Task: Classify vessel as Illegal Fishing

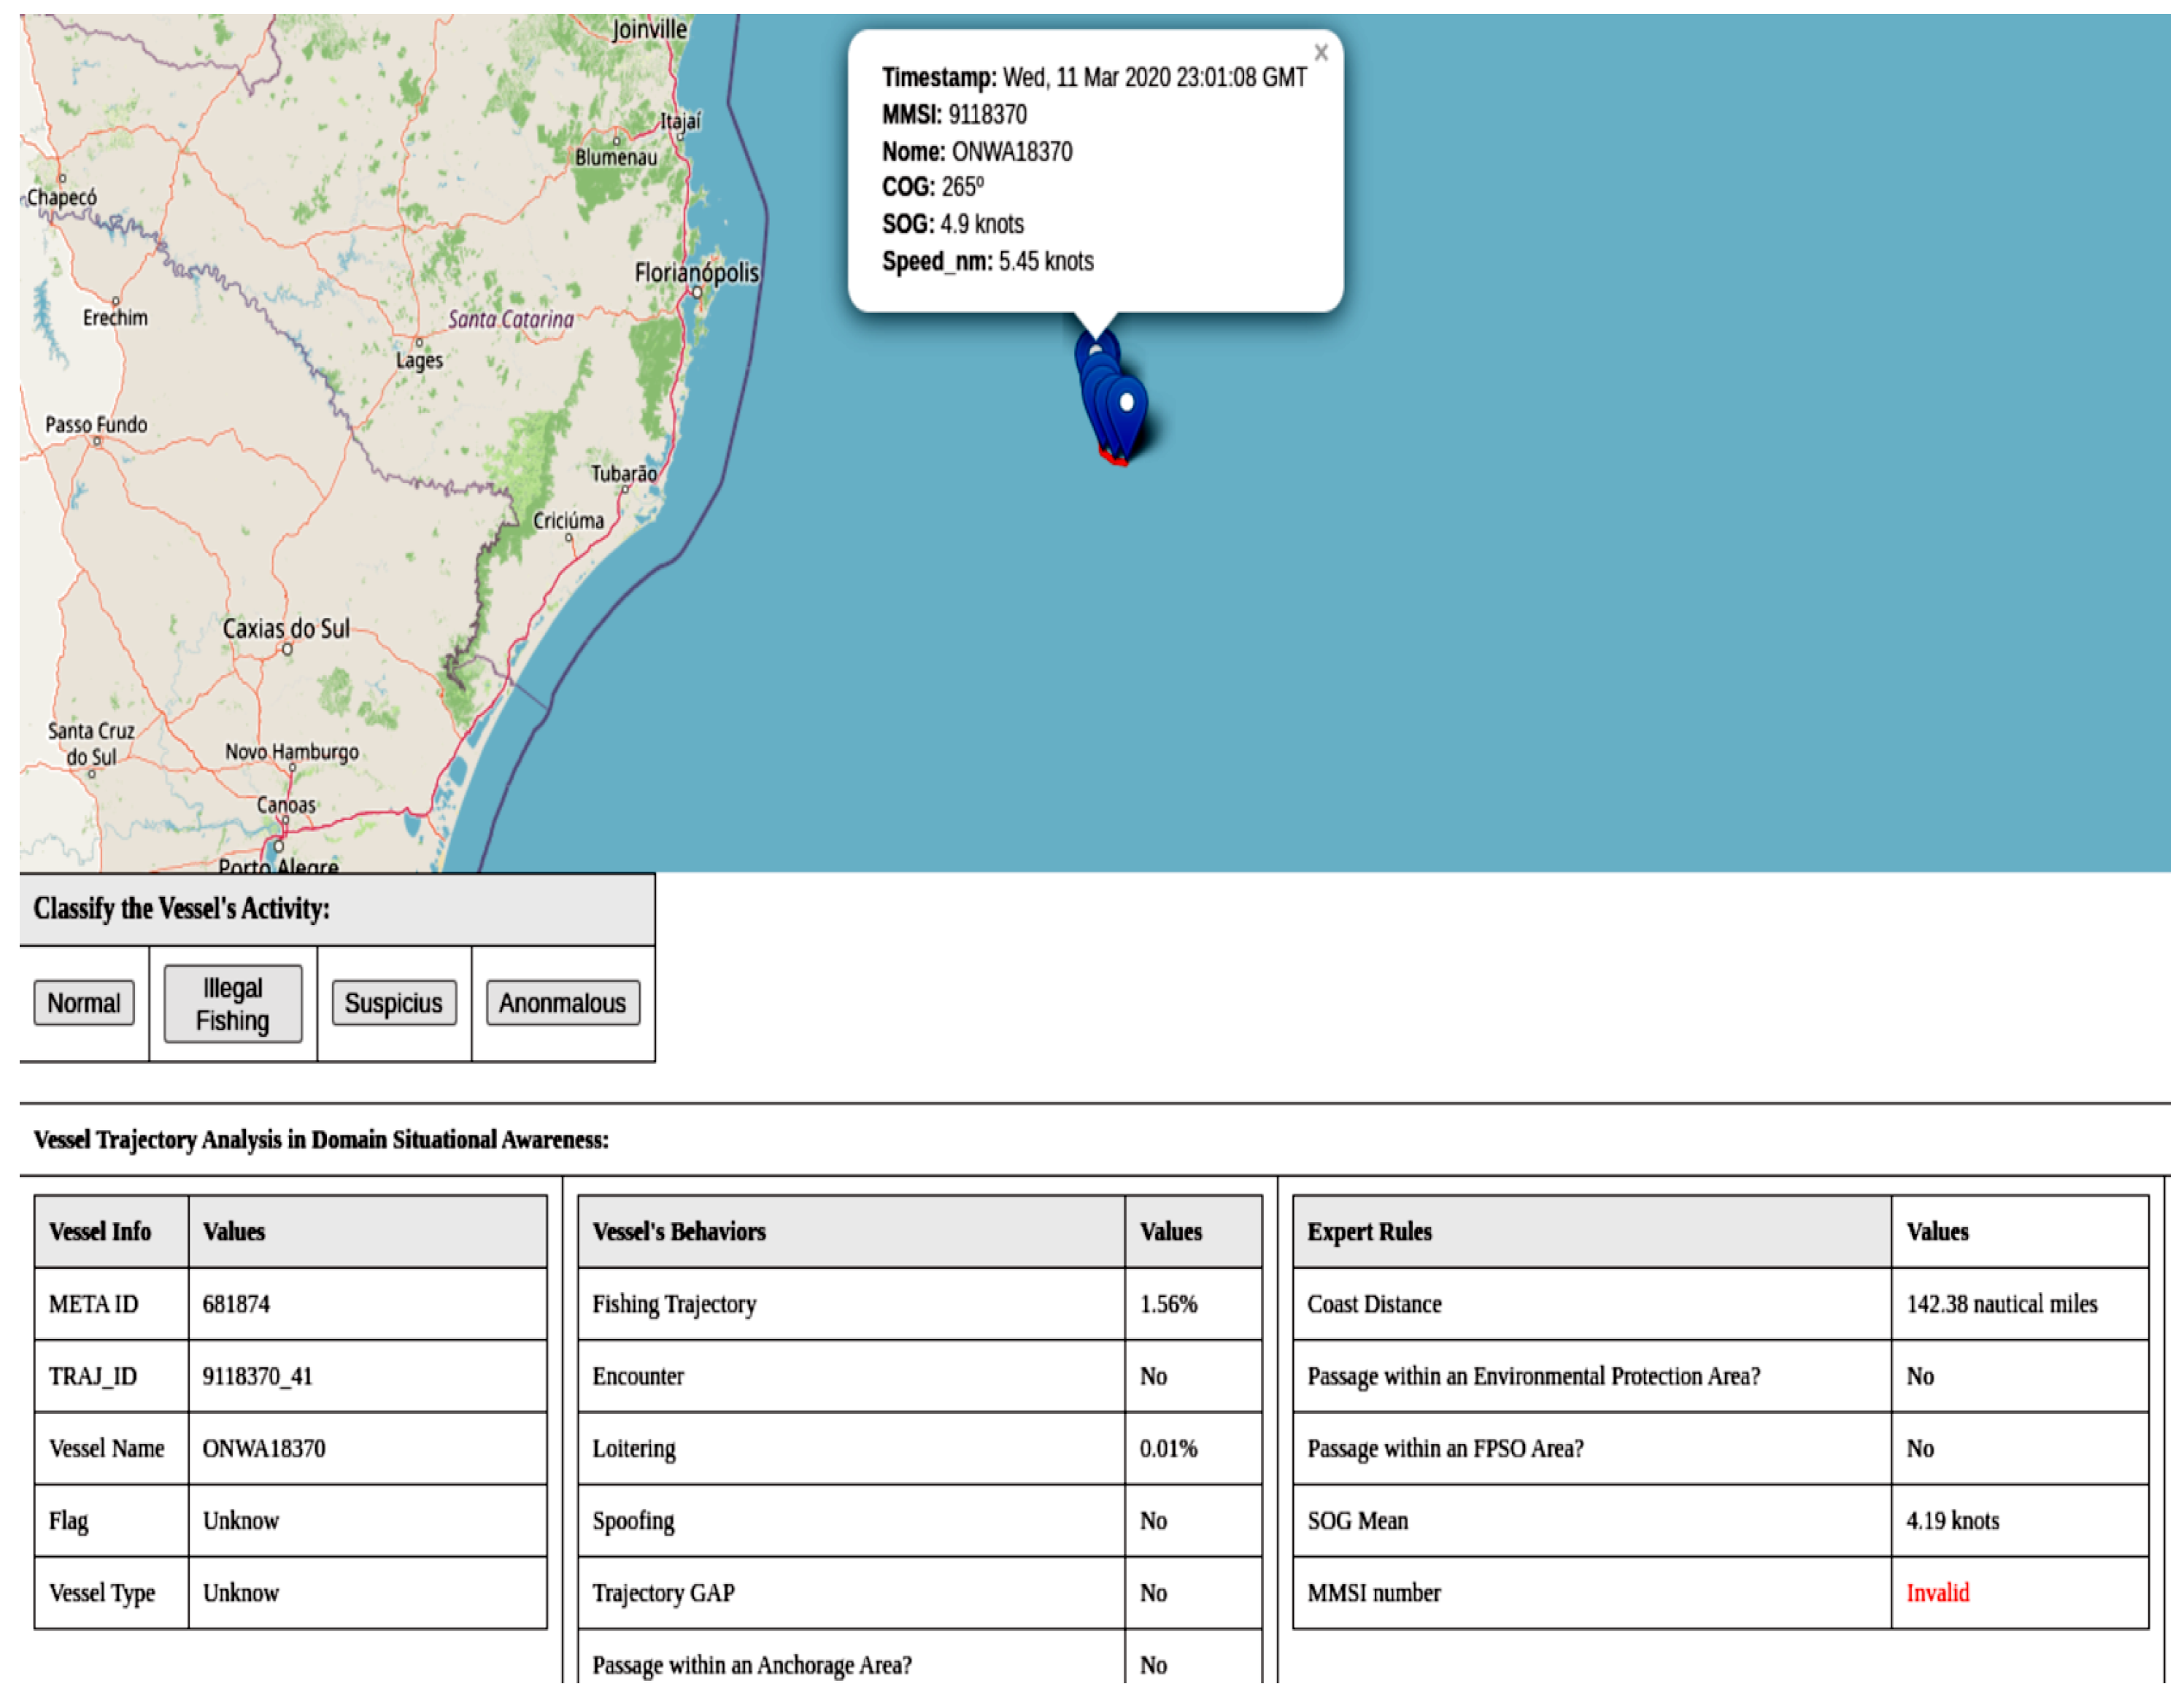Action: tap(233, 1004)
